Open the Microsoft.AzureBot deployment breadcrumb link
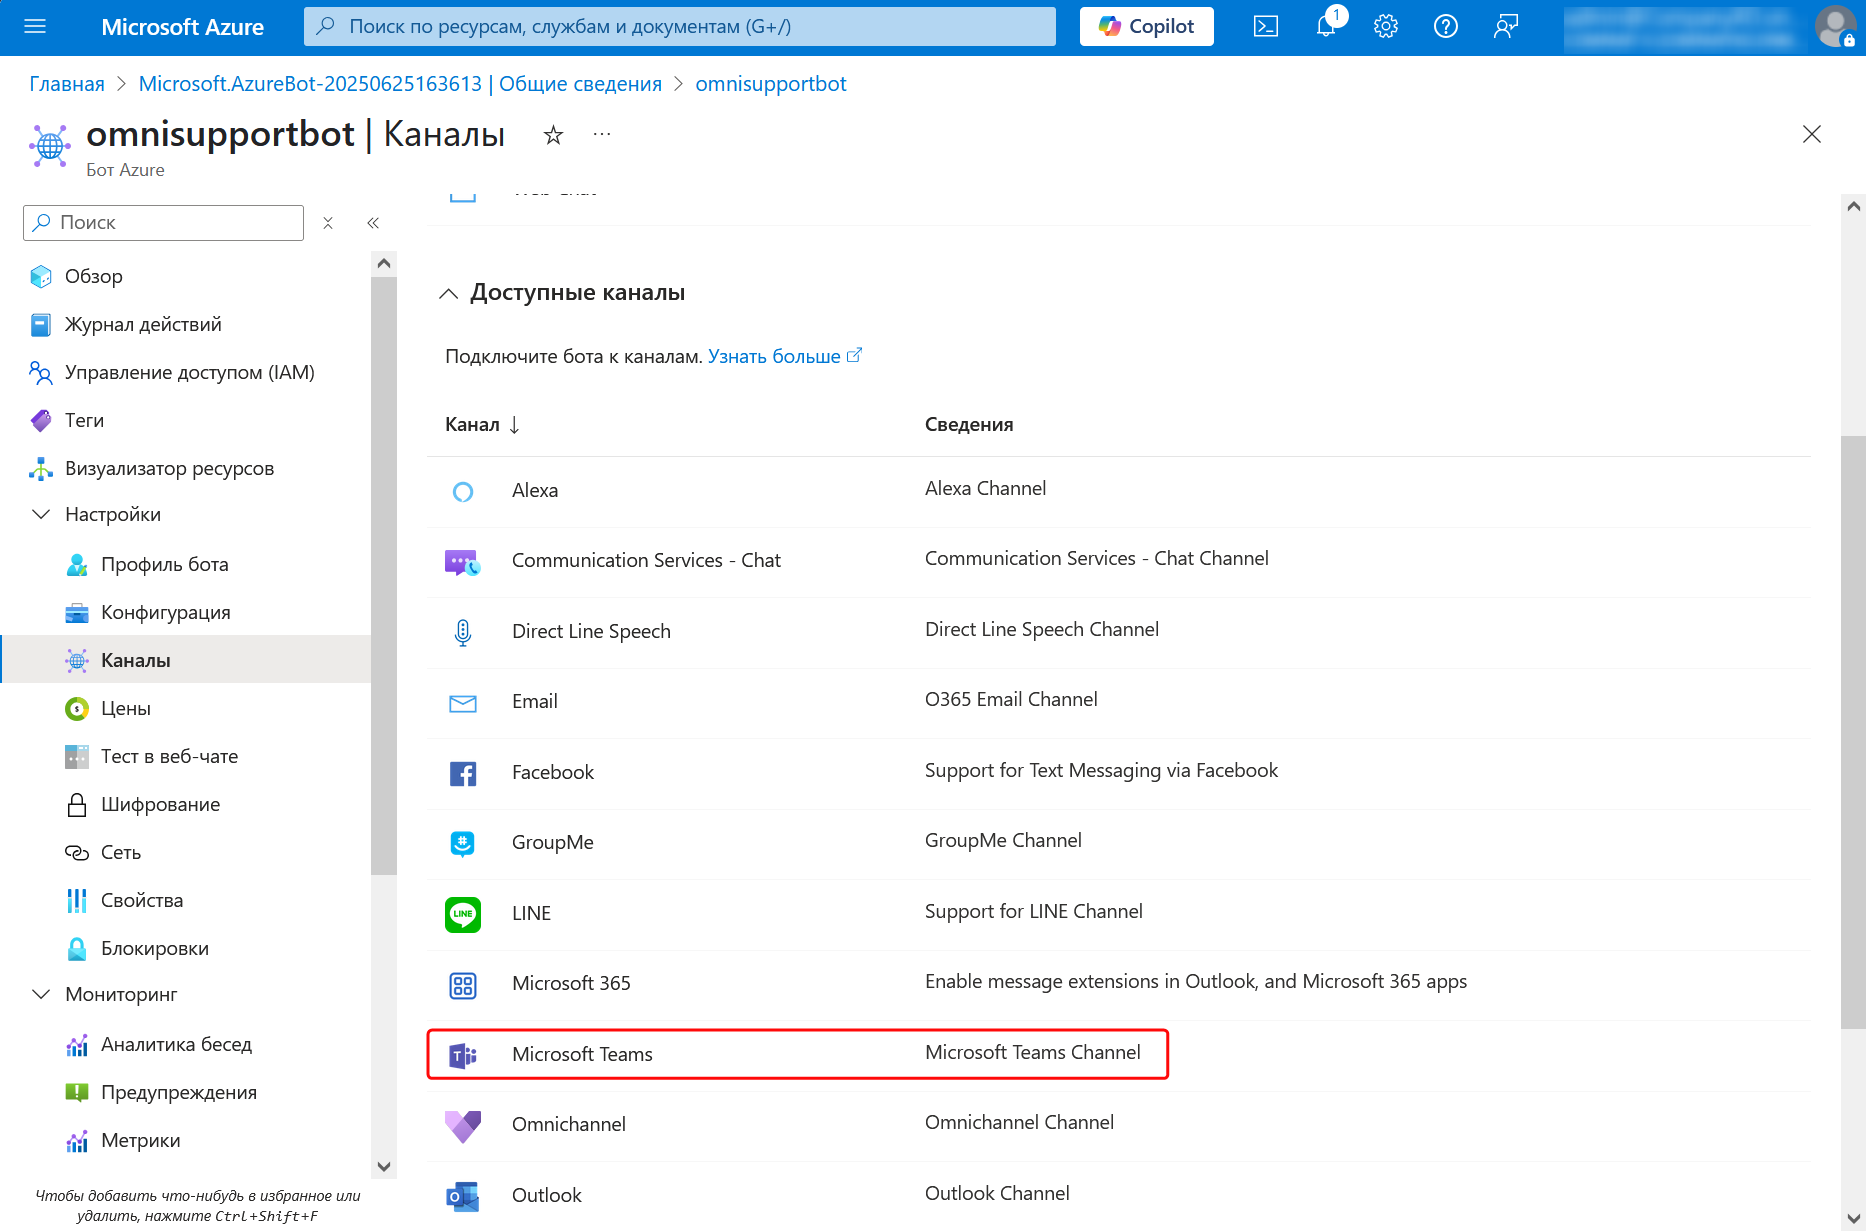The height and width of the screenshot is (1231, 1866). tap(400, 84)
